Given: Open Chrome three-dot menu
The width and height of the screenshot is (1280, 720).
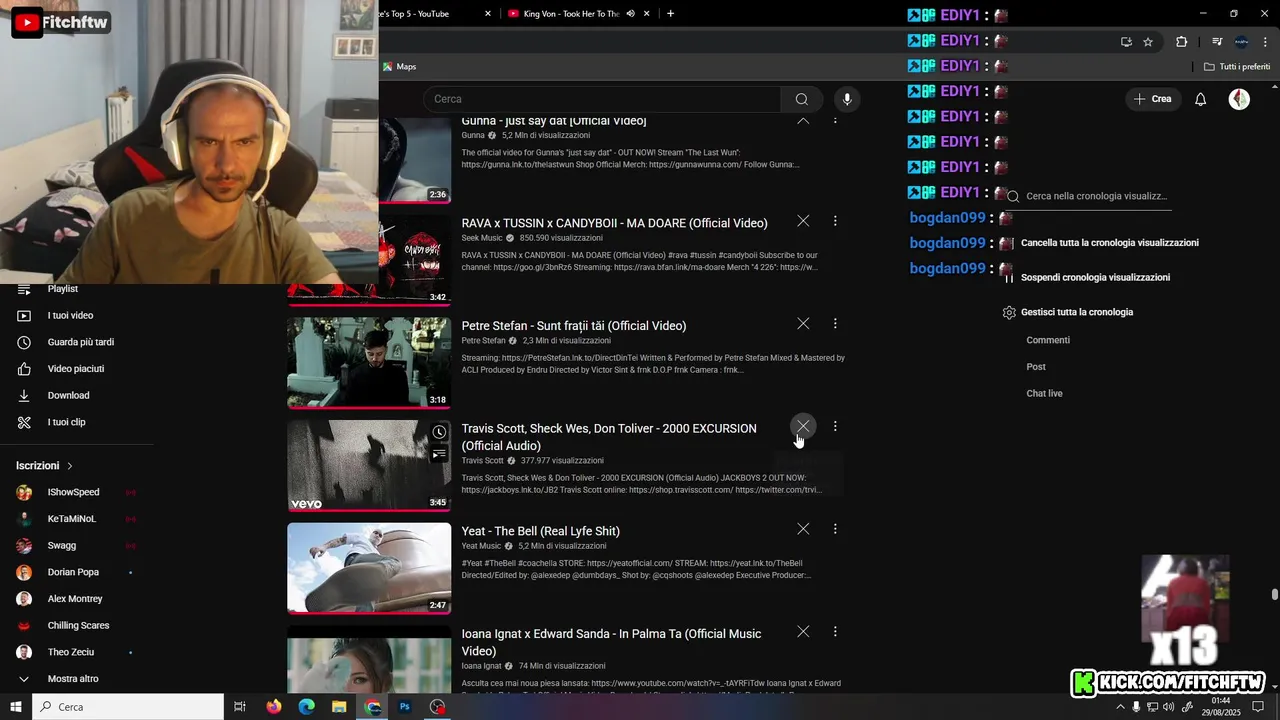Looking at the screenshot, I should 1265,42.
